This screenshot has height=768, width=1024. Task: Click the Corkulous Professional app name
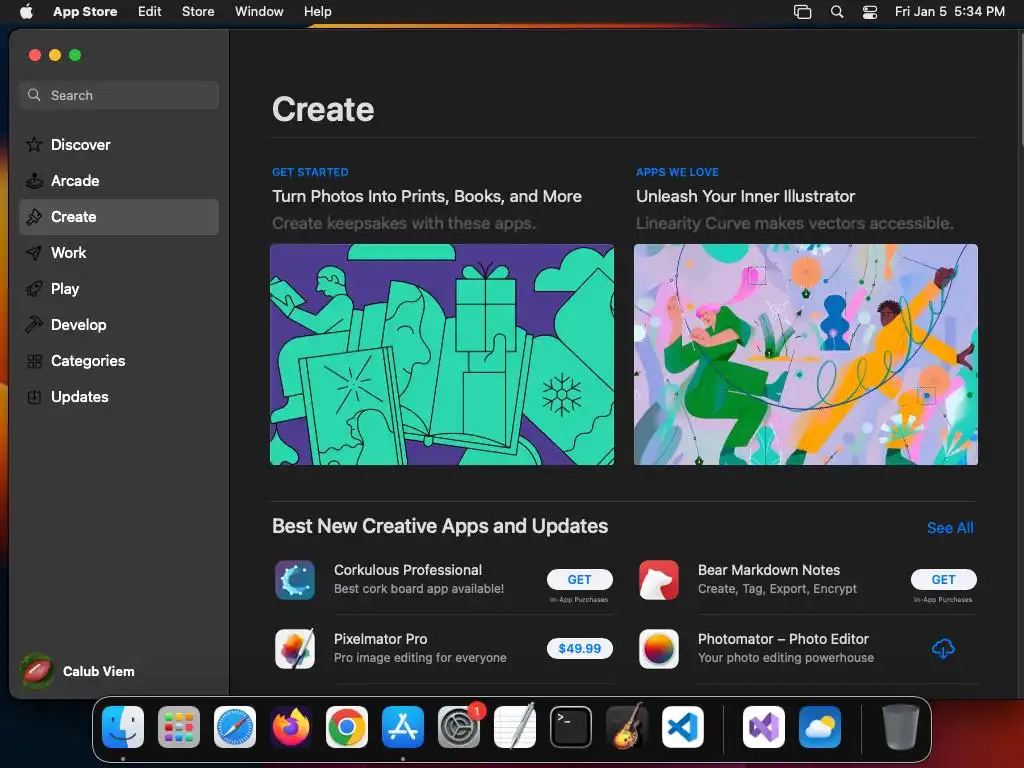[408, 570]
